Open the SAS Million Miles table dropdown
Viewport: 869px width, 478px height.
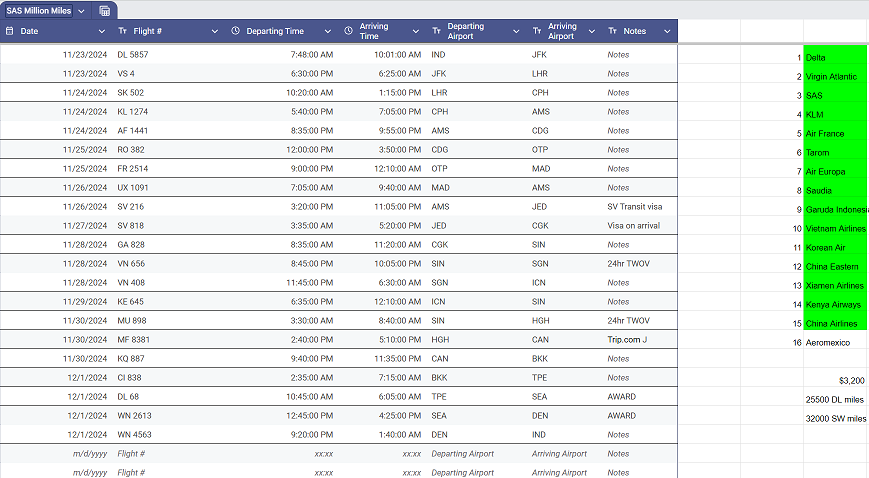click(81, 11)
